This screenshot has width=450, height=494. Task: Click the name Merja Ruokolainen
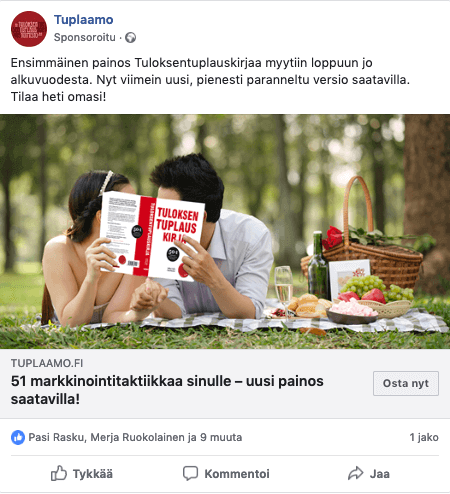[137, 437]
